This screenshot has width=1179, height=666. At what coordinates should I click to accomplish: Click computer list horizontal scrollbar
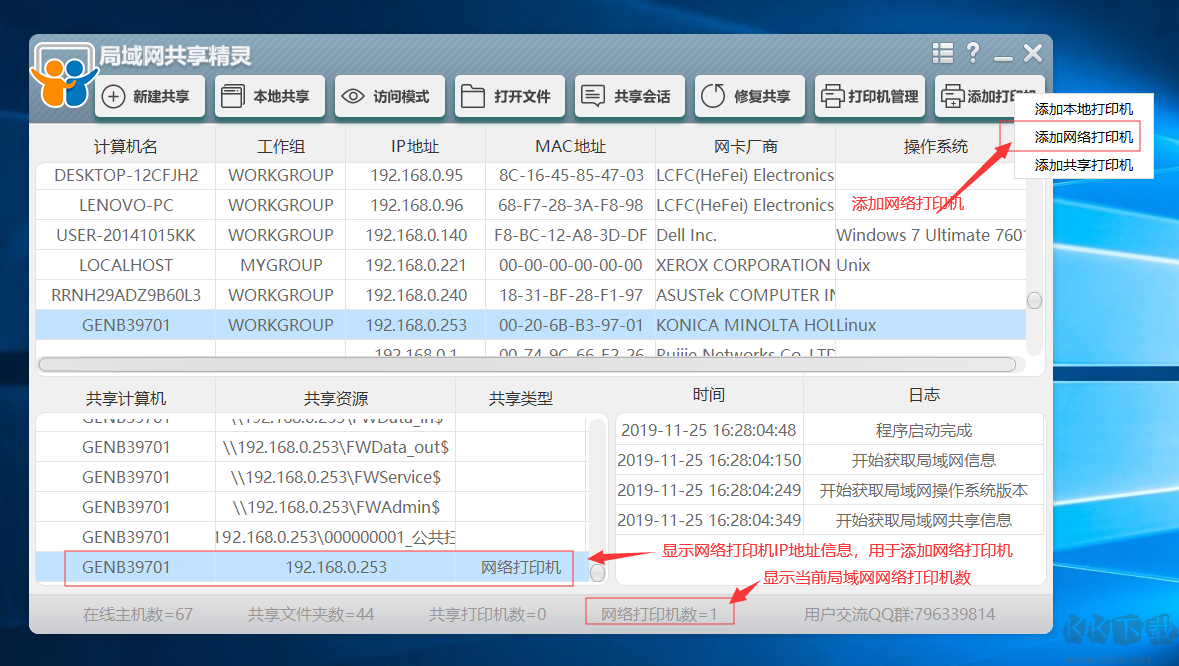pyautogui.click(x=527, y=365)
